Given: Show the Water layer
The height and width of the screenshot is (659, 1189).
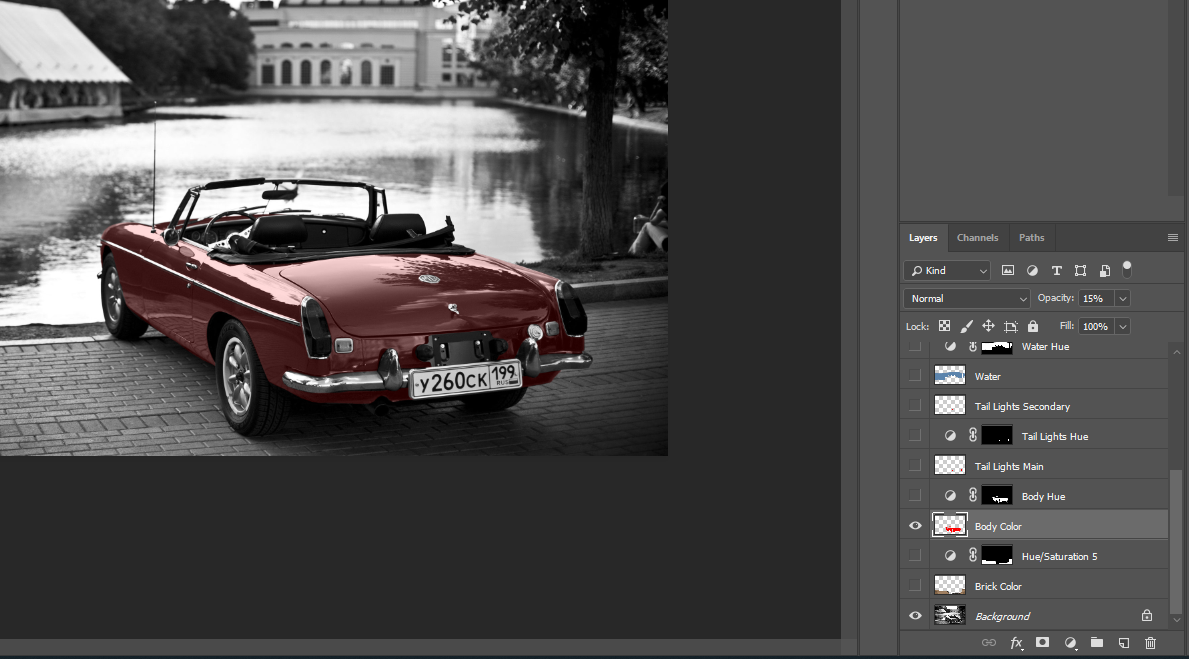Looking at the screenshot, I should 914,376.
